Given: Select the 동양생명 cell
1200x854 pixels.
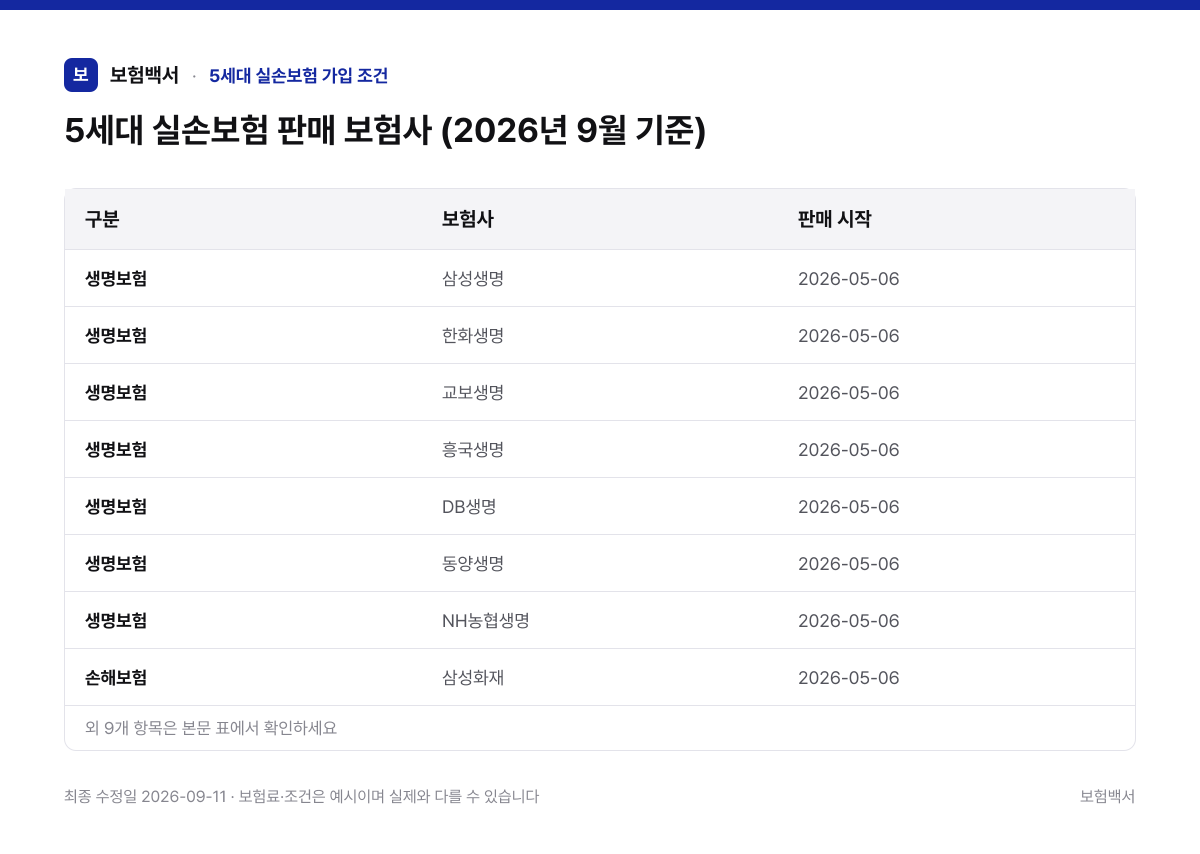Looking at the screenshot, I should [x=473, y=564].
